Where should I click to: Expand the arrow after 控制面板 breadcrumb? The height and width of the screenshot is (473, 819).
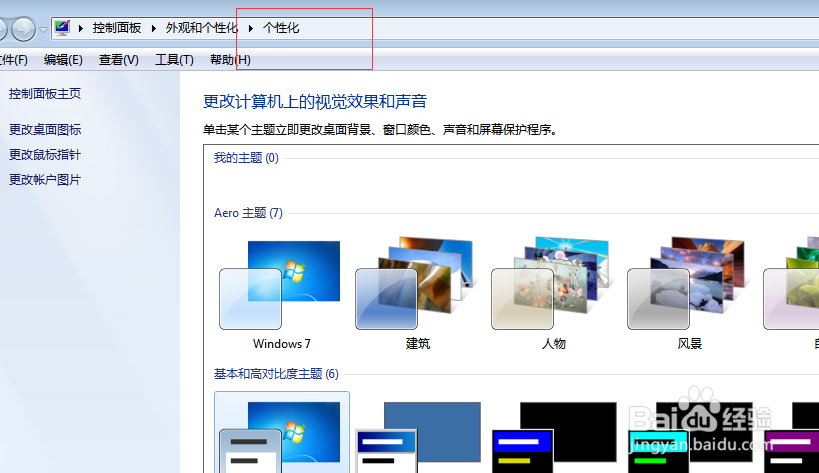[154, 28]
